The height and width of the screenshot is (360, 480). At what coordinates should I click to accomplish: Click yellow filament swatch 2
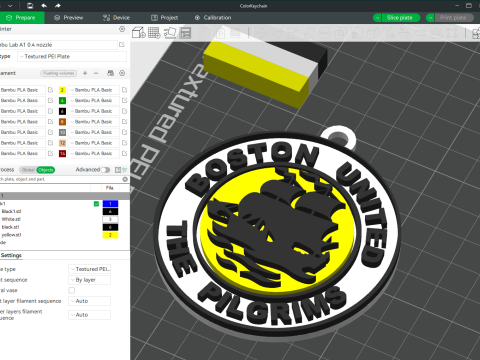point(62,90)
